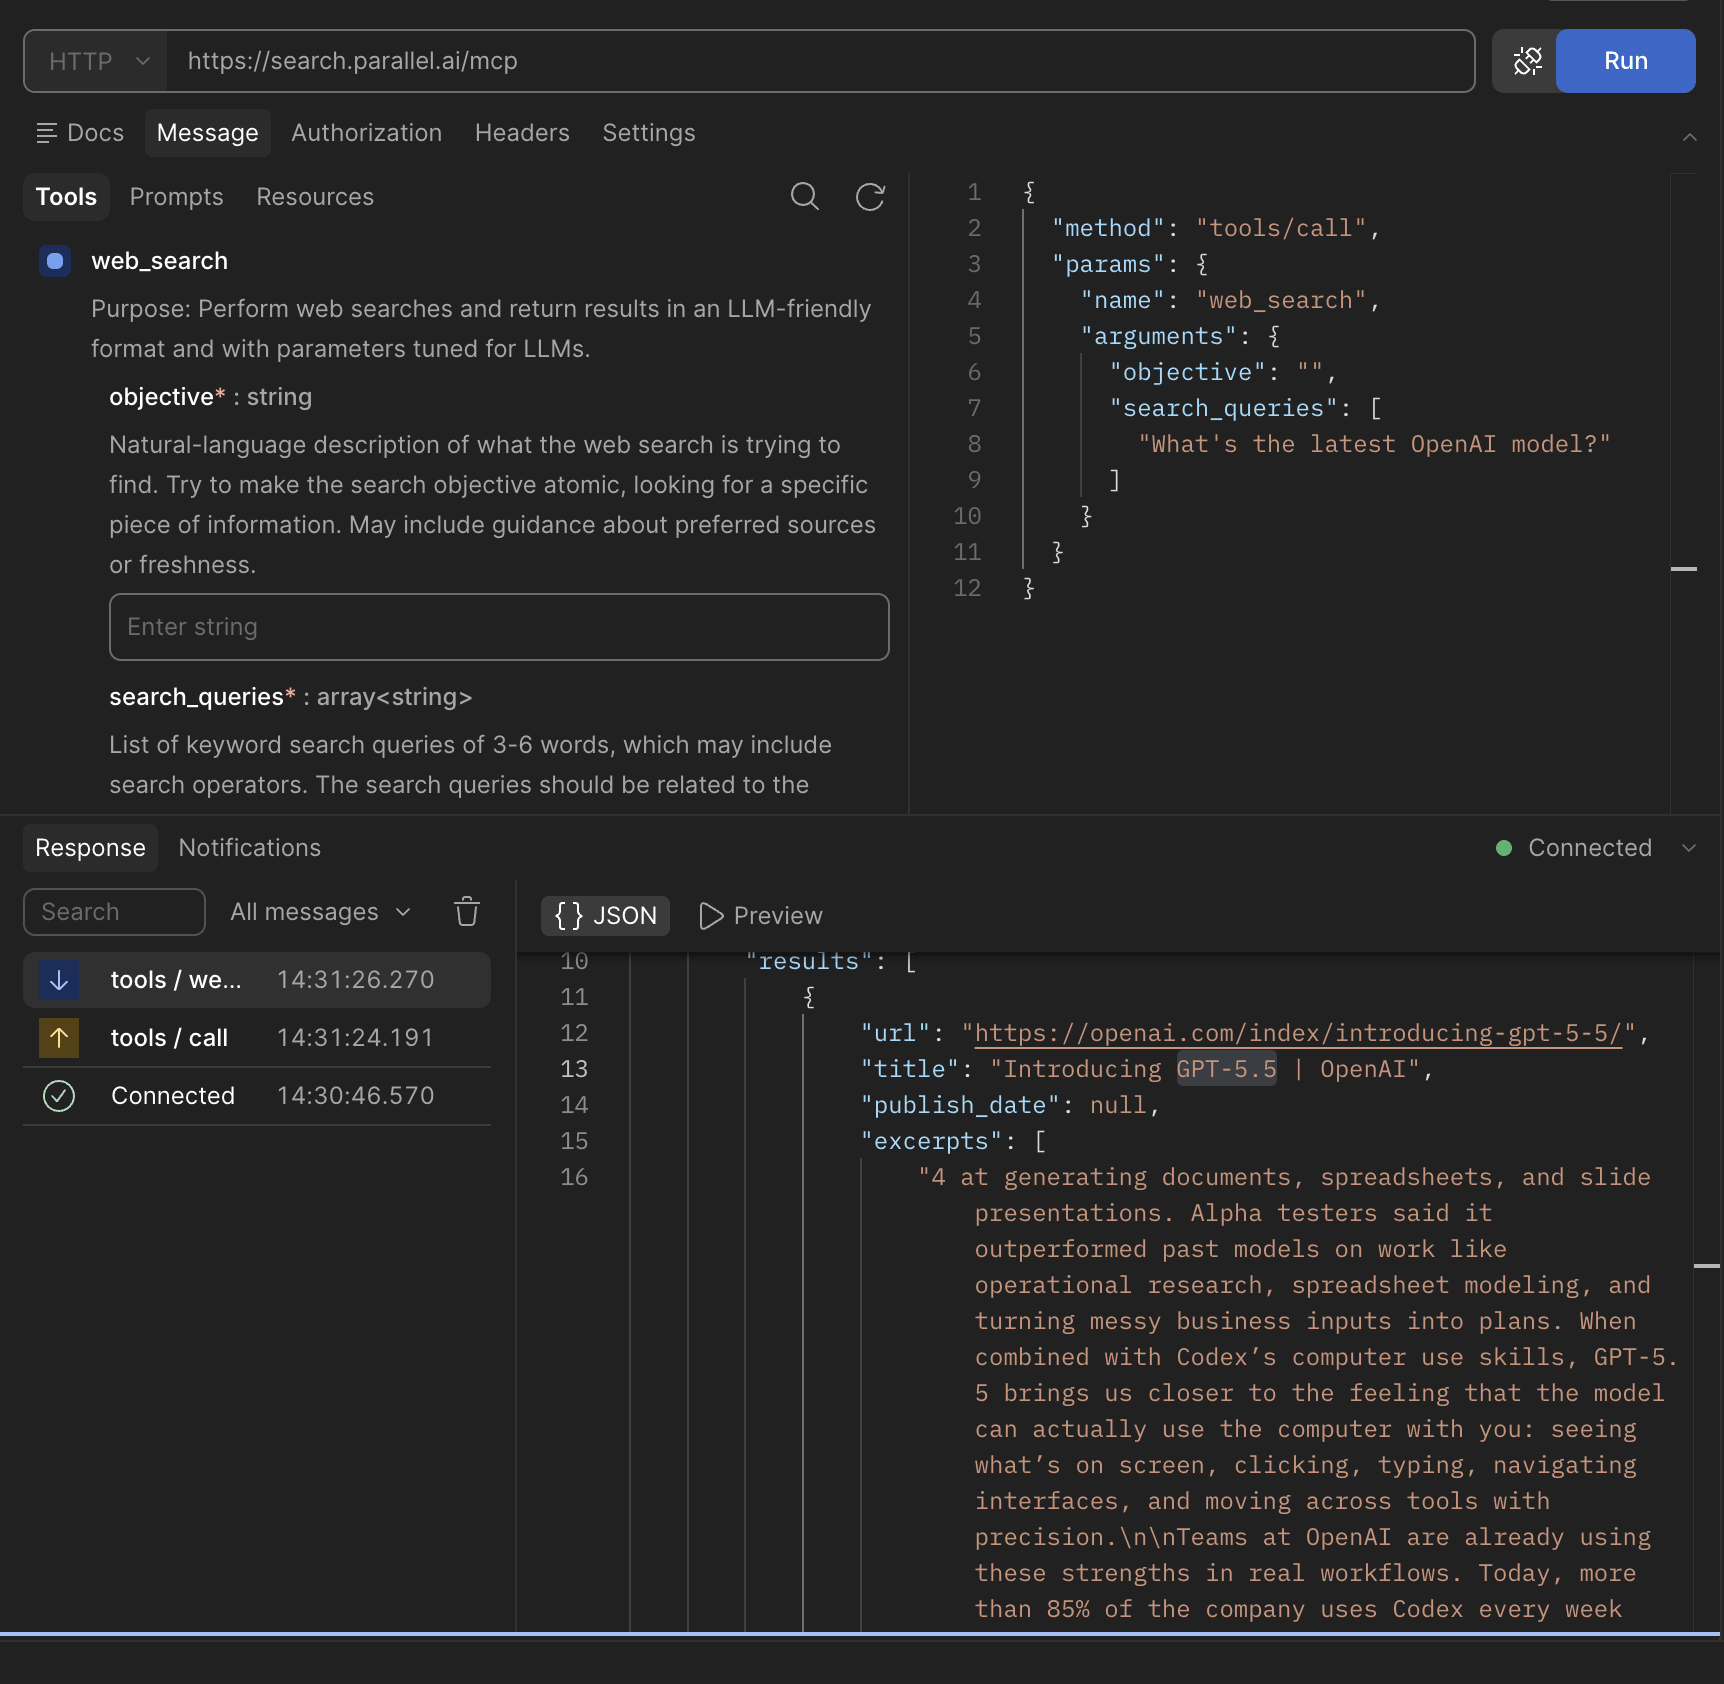Viewport: 1724px width, 1684px height.
Task: Collapse the request panel with the chevron
Action: 1689,137
